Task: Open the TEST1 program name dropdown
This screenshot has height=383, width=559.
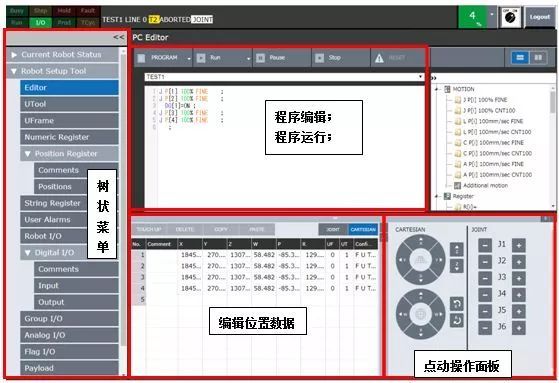Action: 421,77
